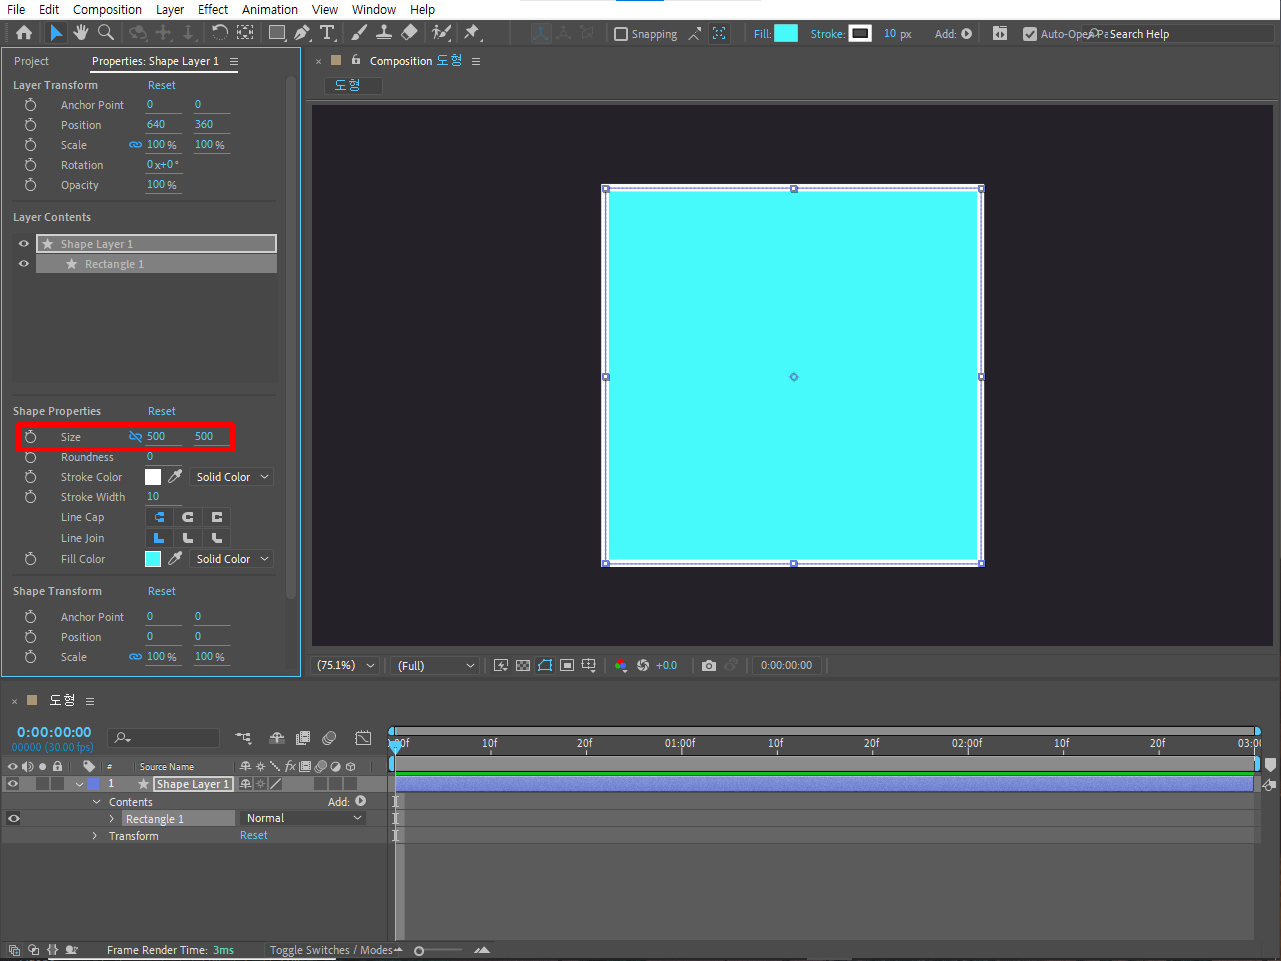Click Reset beside Transform in timeline
Screen dimensions: 1281x961
[x=254, y=835]
